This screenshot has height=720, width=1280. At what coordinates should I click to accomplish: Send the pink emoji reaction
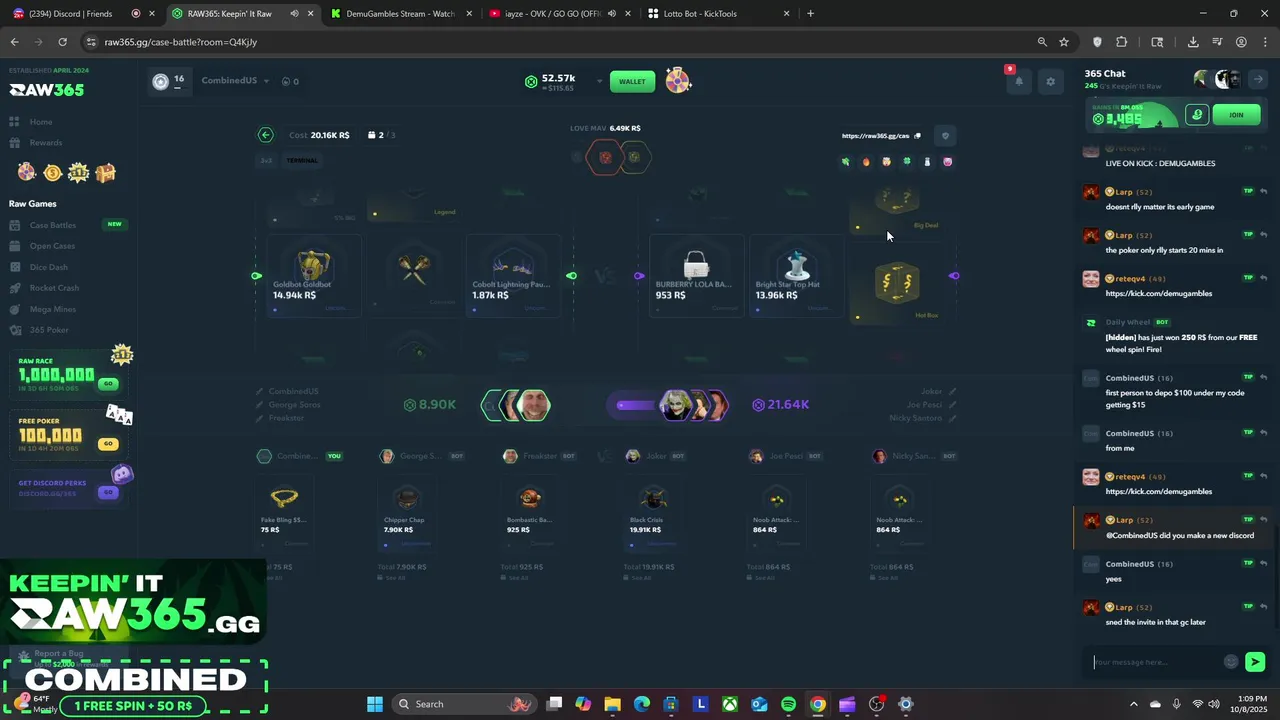point(948,162)
